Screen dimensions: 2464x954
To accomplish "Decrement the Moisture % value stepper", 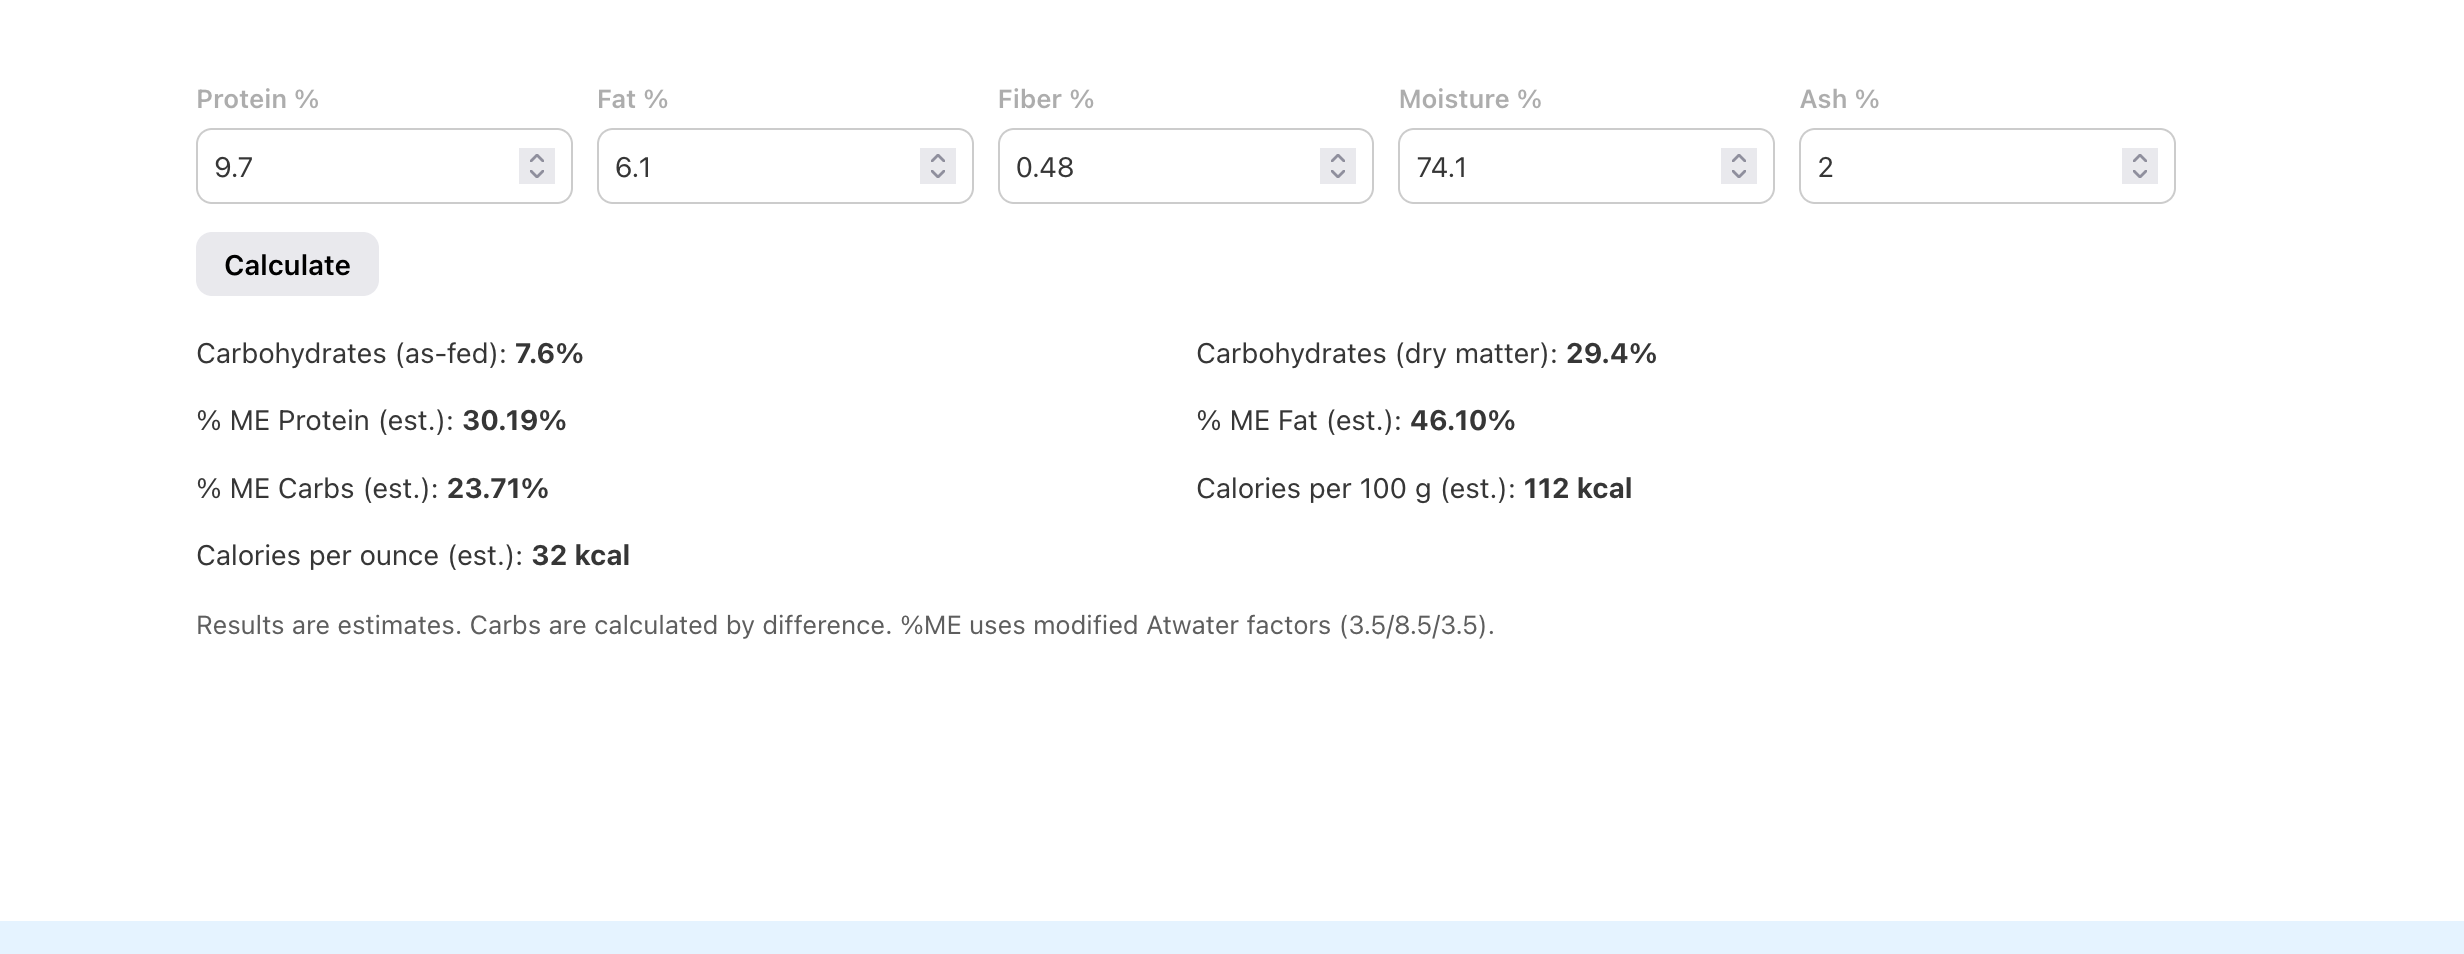I will click(1738, 175).
